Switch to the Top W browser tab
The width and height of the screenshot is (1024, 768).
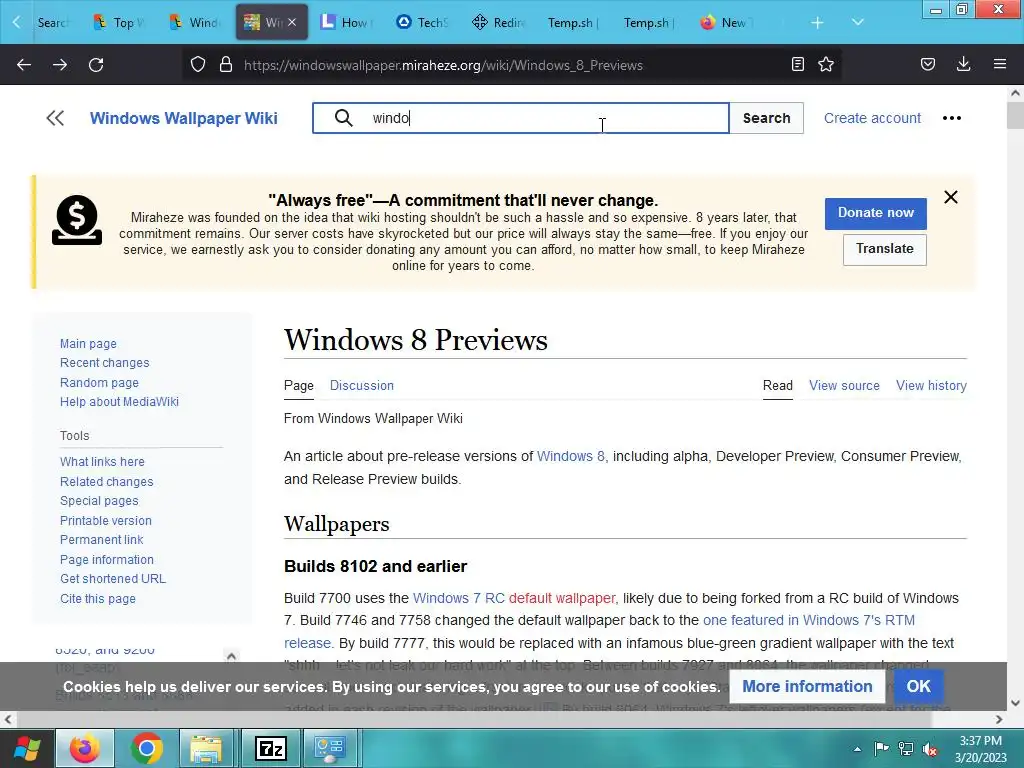click(x=120, y=23)
